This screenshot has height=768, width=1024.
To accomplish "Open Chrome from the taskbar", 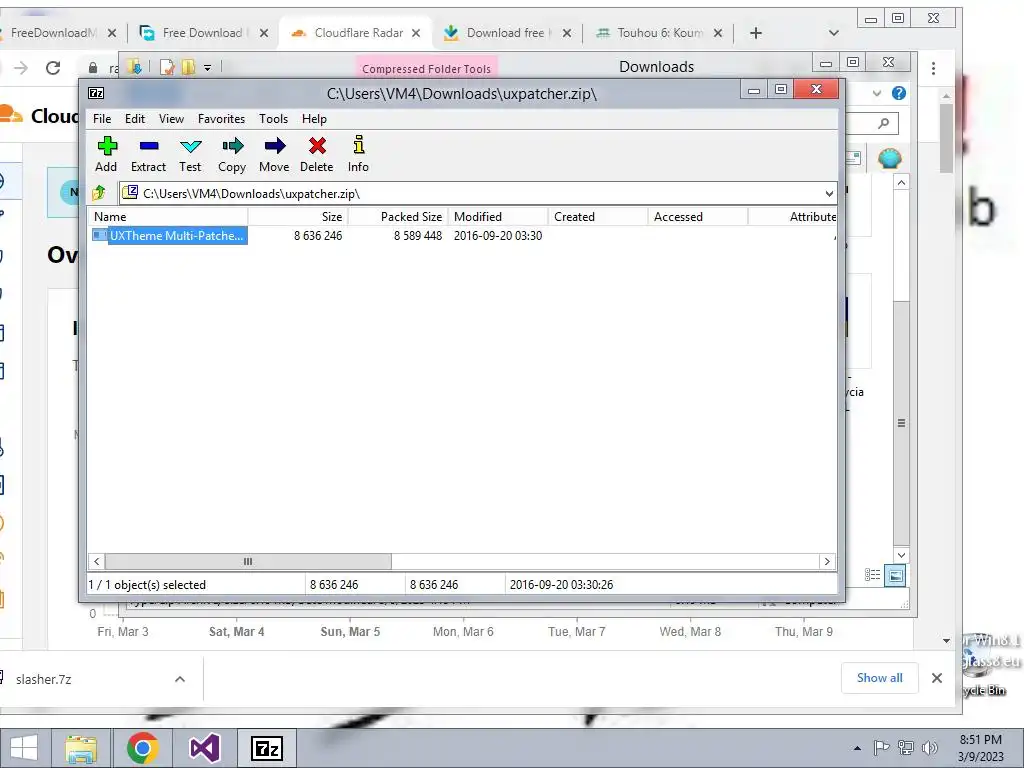I will tap(142, 748).
